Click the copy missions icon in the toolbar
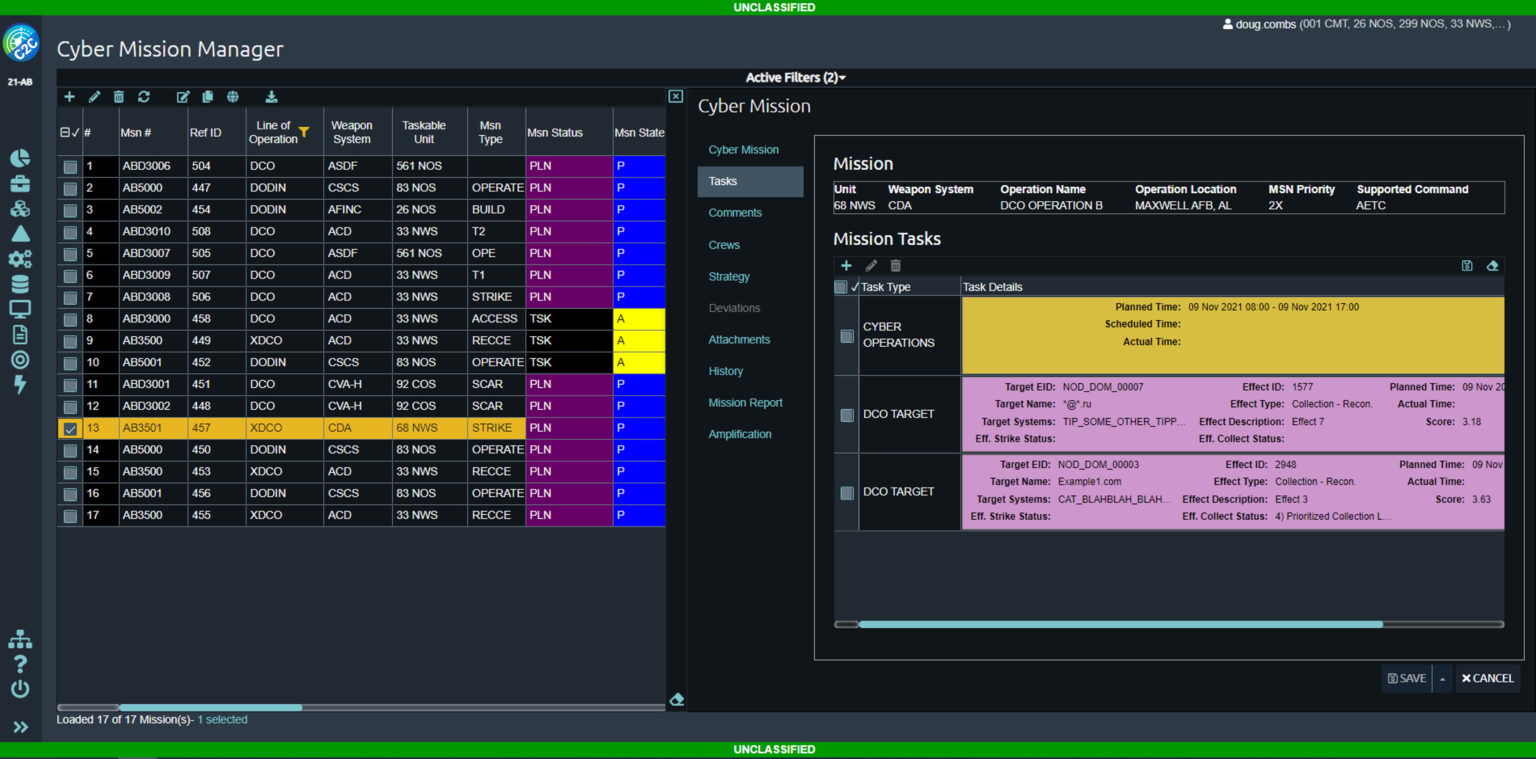 207,96
